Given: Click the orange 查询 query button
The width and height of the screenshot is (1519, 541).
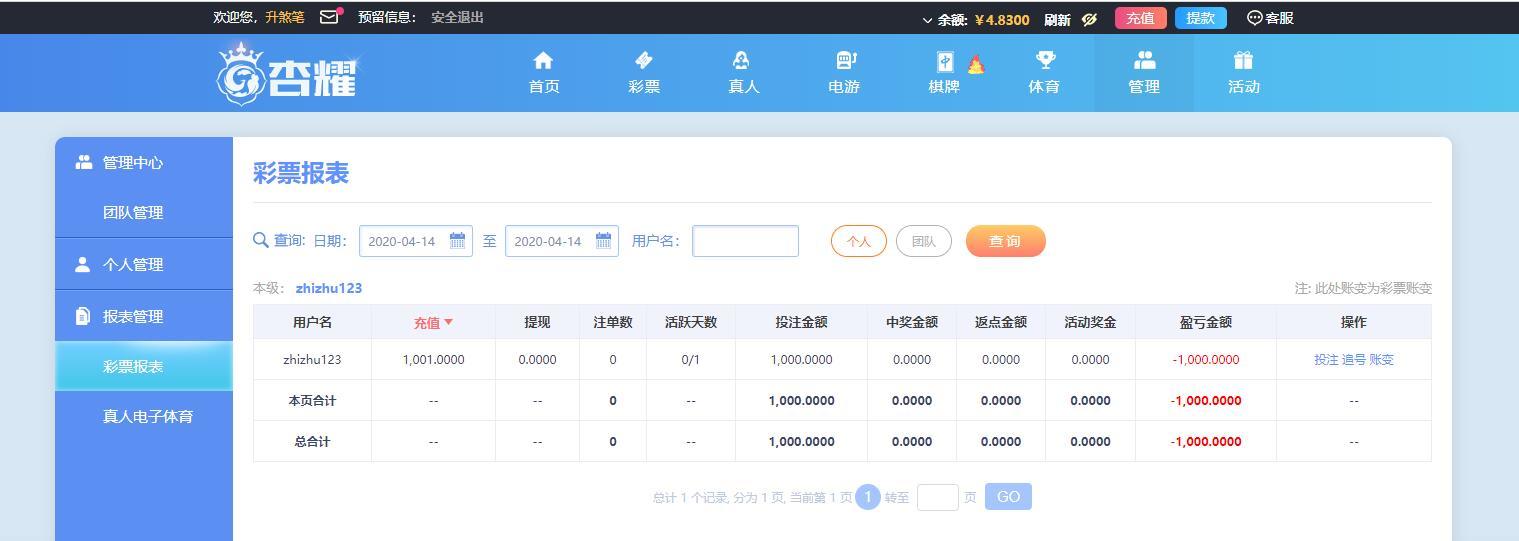Looking at the screenshot, I should 1005,241.
